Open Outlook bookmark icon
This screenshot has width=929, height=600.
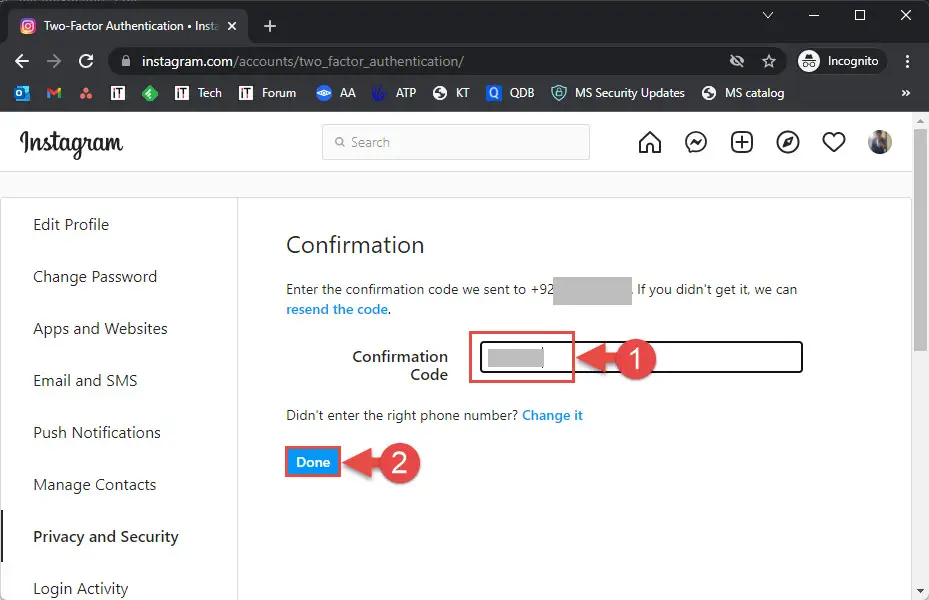click(22, 93)
